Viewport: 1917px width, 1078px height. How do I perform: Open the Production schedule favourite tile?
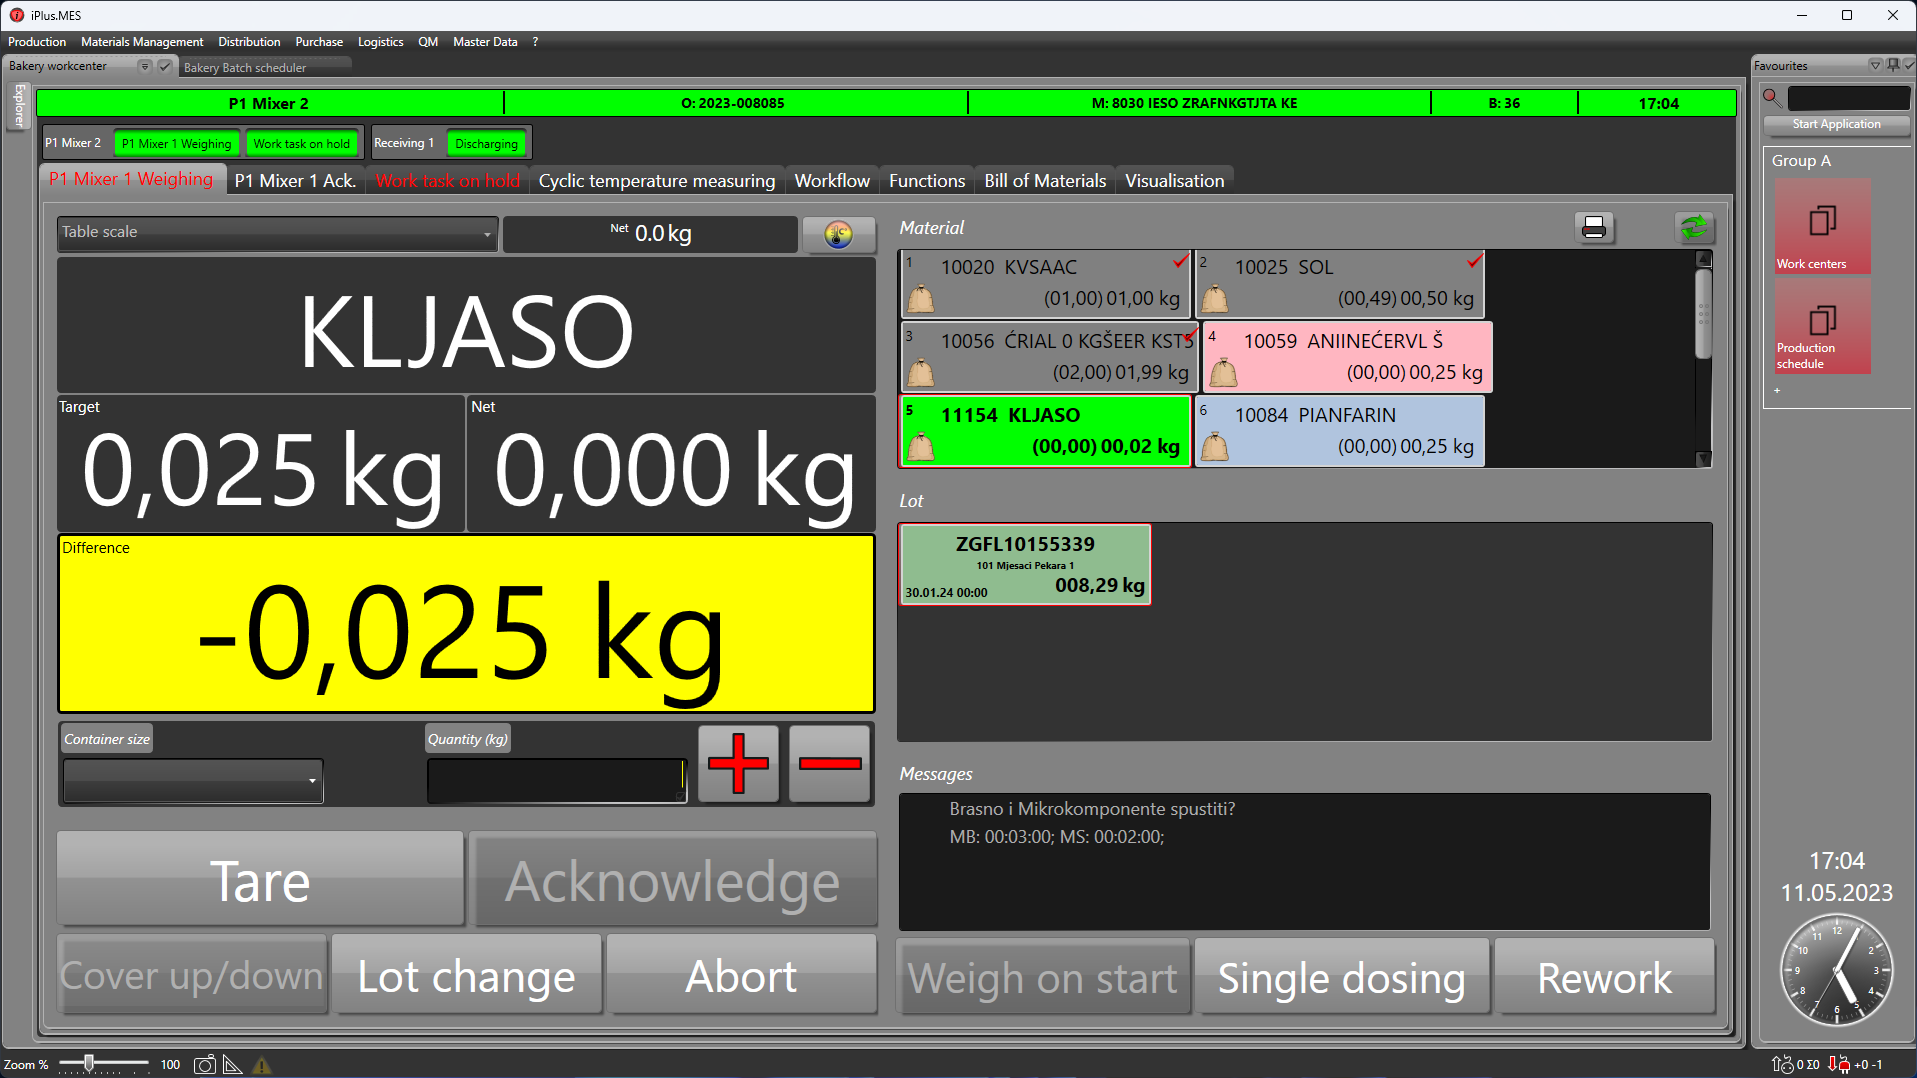[1822, 326]
